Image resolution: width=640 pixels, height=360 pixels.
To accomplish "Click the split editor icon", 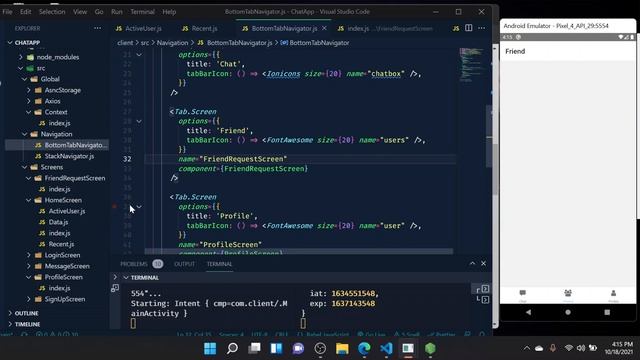I will pyautogui.click(x=469, y=28).
